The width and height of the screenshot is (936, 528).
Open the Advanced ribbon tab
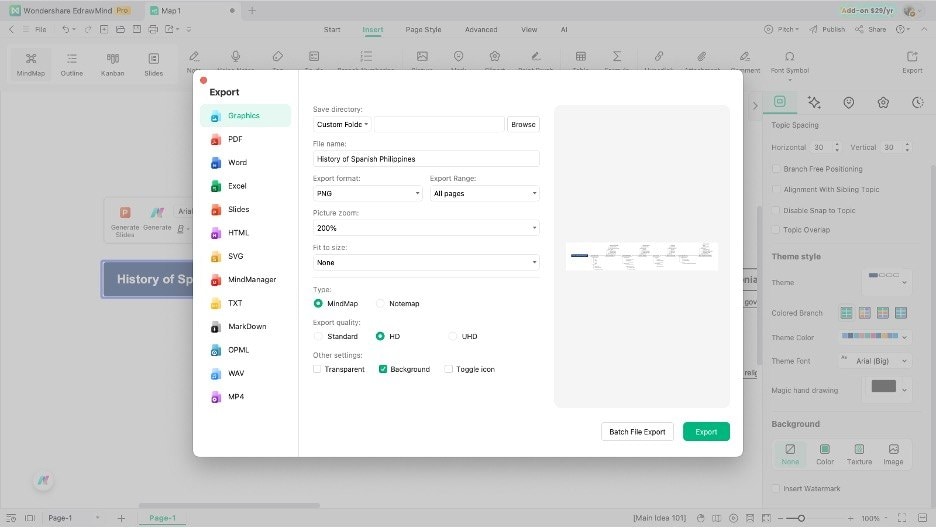tap(481, 29)
